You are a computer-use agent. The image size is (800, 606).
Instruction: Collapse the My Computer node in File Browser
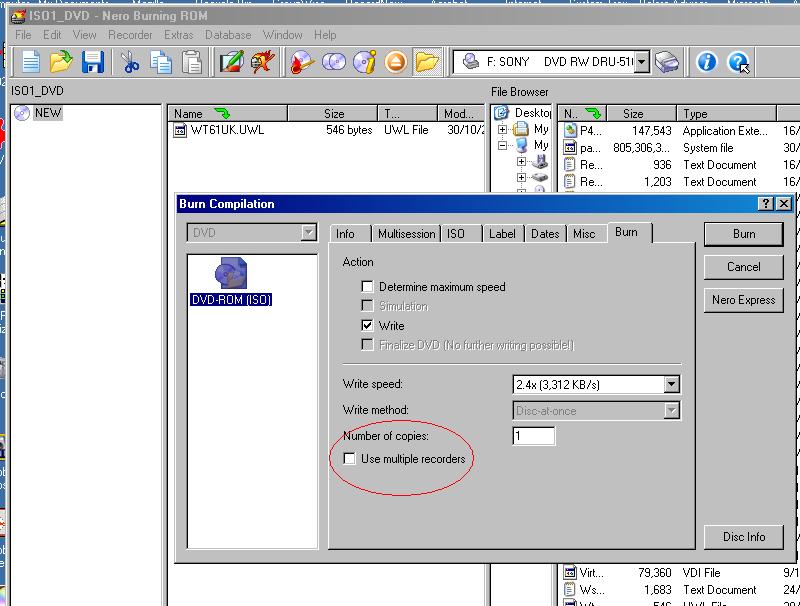(x=503, y=146)
